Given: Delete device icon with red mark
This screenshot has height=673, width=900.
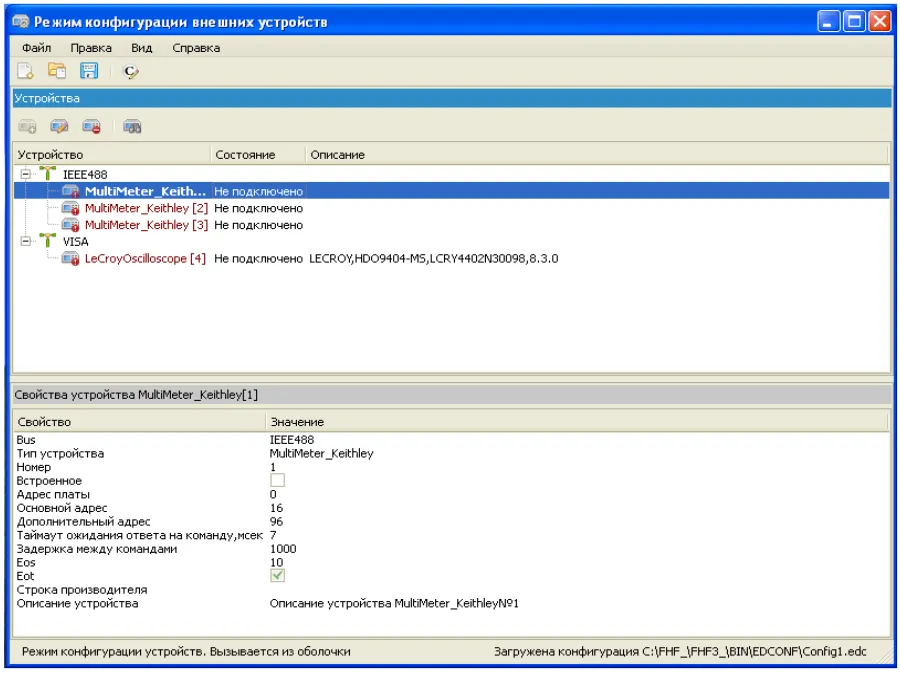Looking at the screenshot, I should point(91,126).
